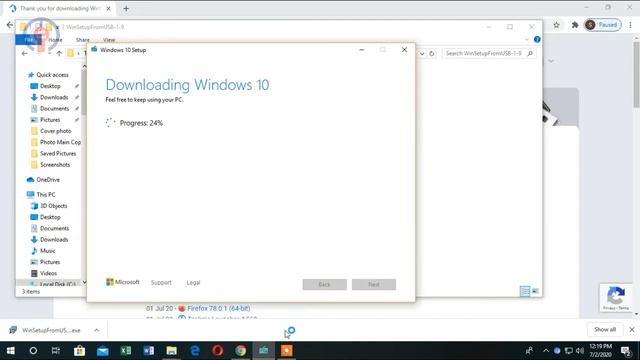Minimize the Windows 10 Setup window
Viewport: 640px width, 360px height.
362,50
